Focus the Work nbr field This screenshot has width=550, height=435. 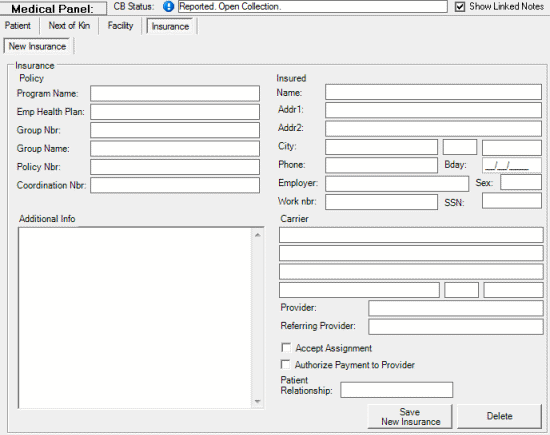[381, 202]
